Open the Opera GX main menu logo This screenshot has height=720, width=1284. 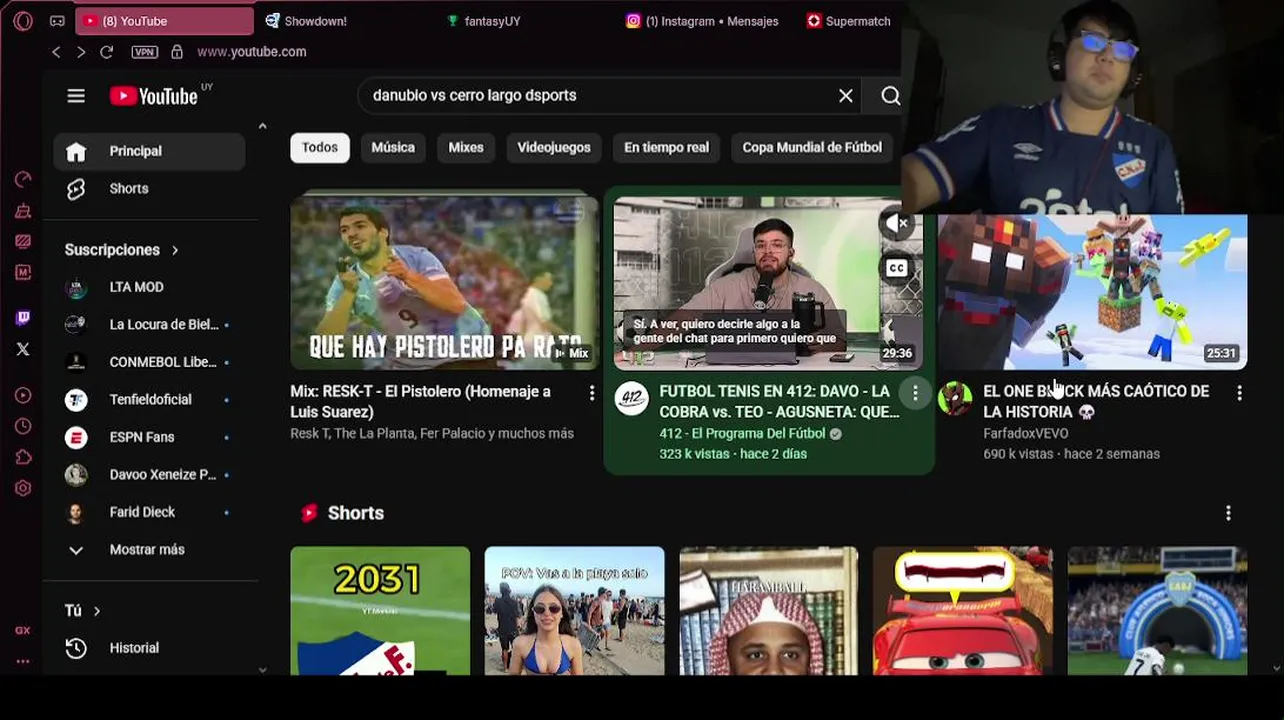point(23,21)
